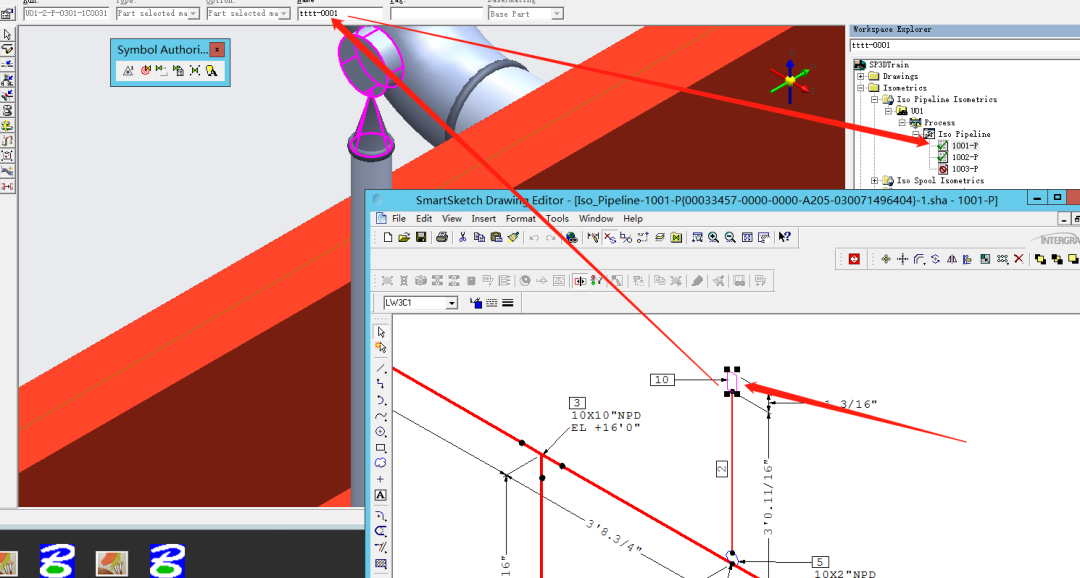Screen dimensions: 1080x578
Task: Select the Curve tool in drawing sidebar
Action: pyautogui.click(x=381, y=416)
